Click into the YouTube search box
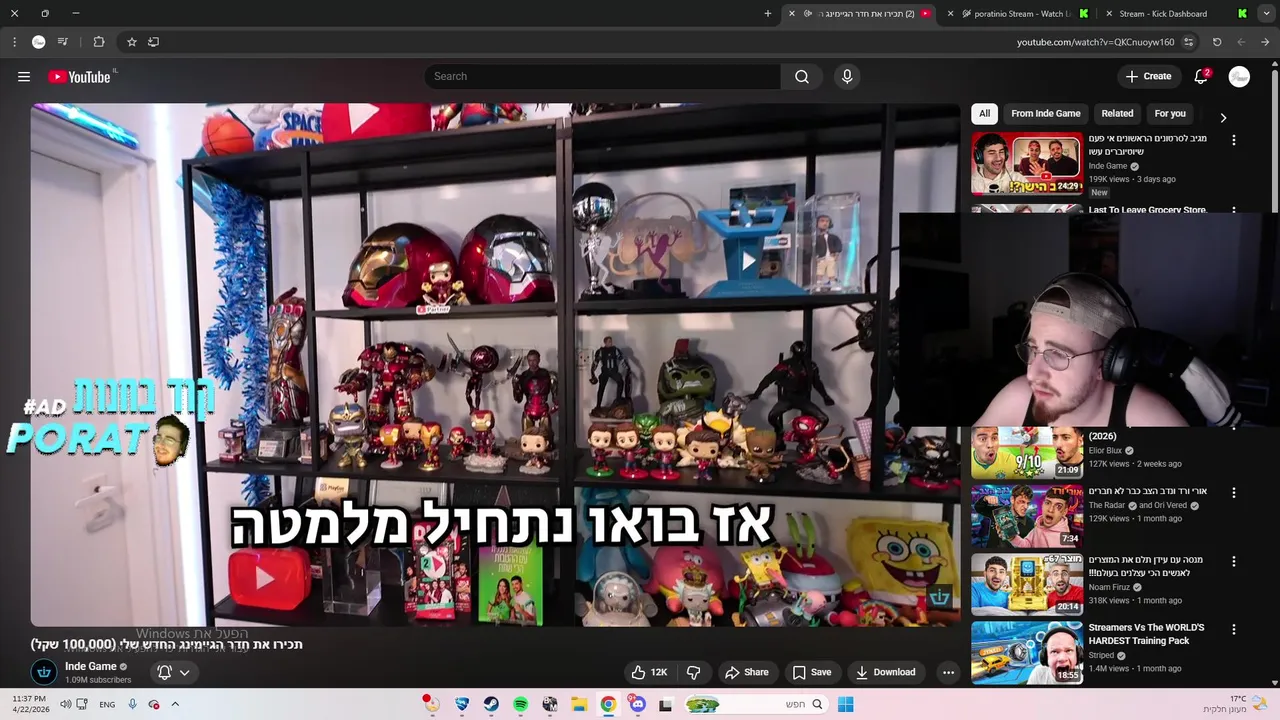Image resolution: width=1280 pixels, height=720 pixels. [603, 76]
